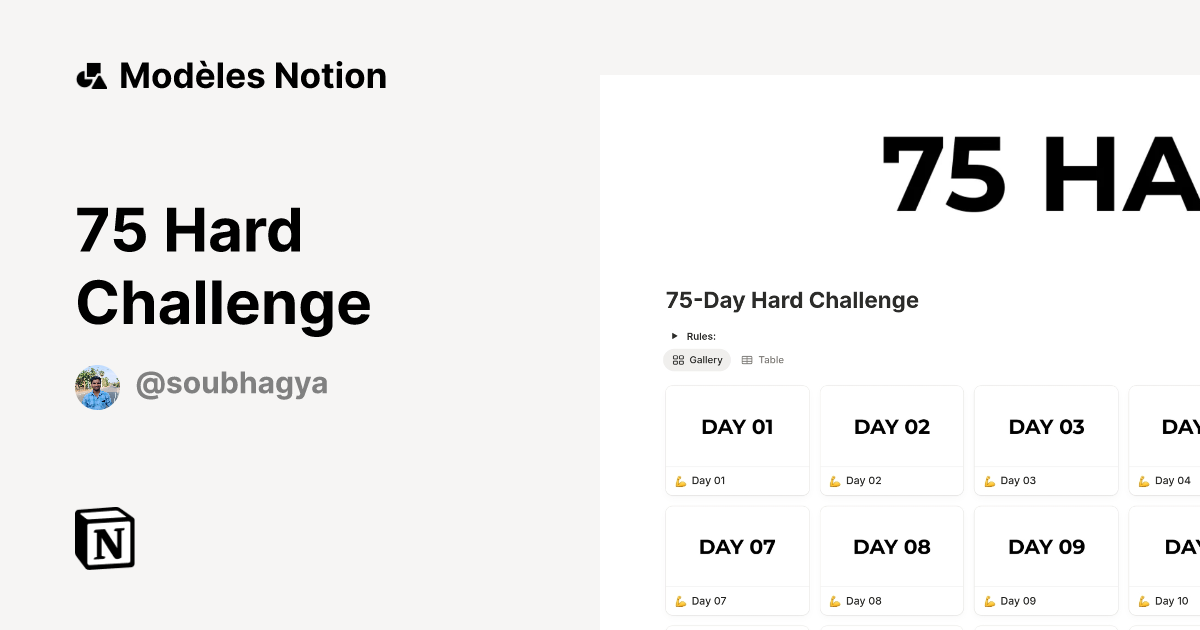Click the flexed biceps emoji on Day 01 card
Image resolution: width=1200 pixels, height=630 pixels.
(679, 480)
